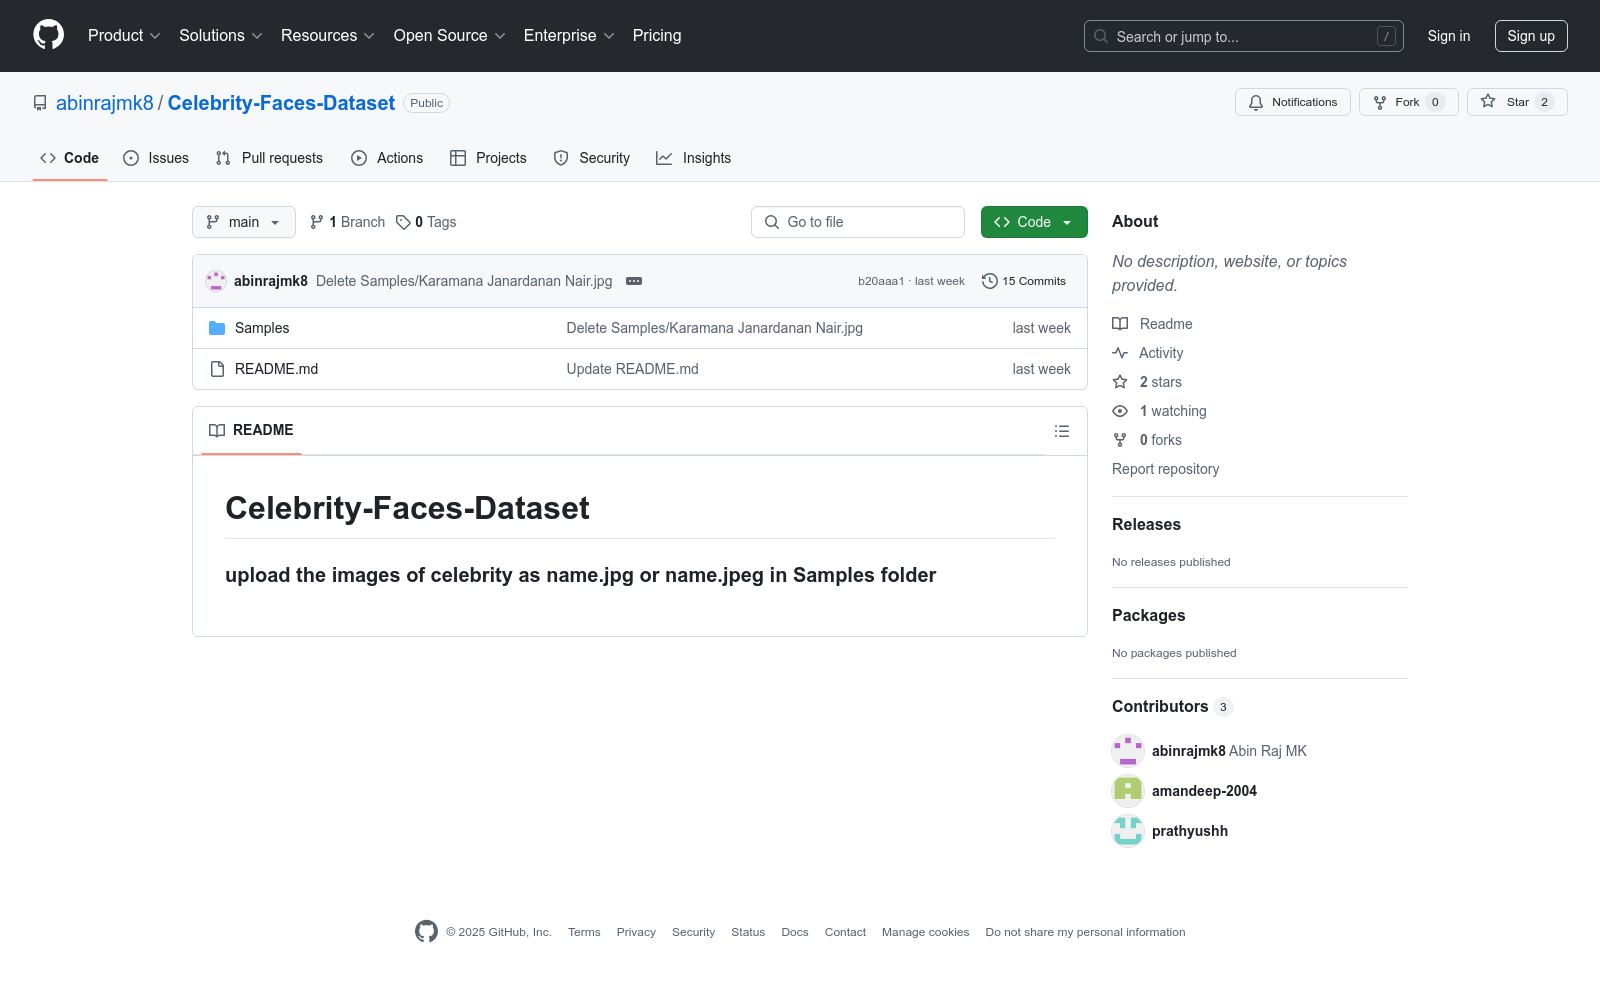This screenshot has width=1600, height=1000.
Task: Click the repository icon beside abinrajmk8
Action: click(x=40, y=103)
